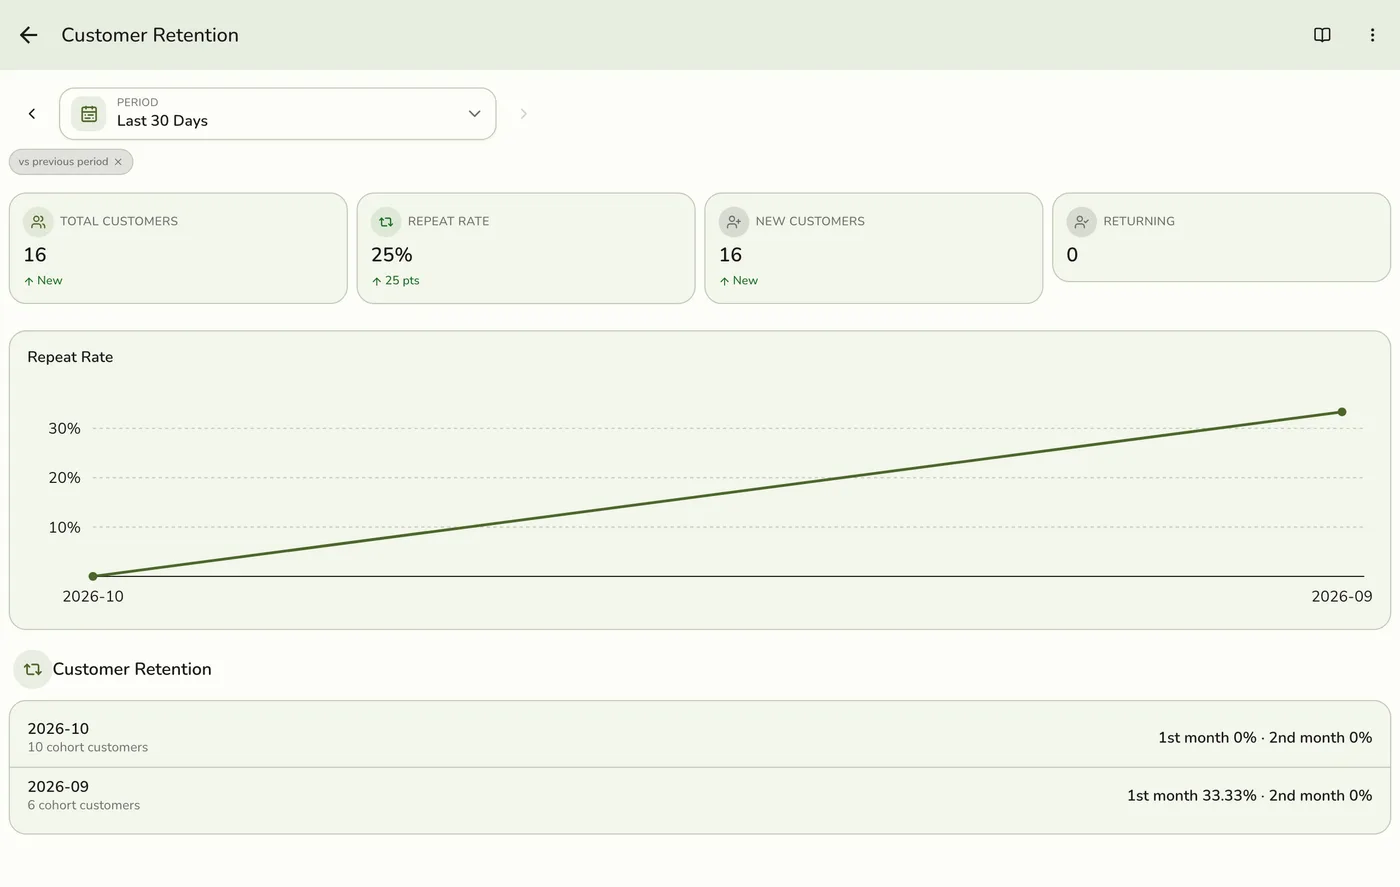
Task: Click the calendar icon in Period selector
Action: pos(89,114)
